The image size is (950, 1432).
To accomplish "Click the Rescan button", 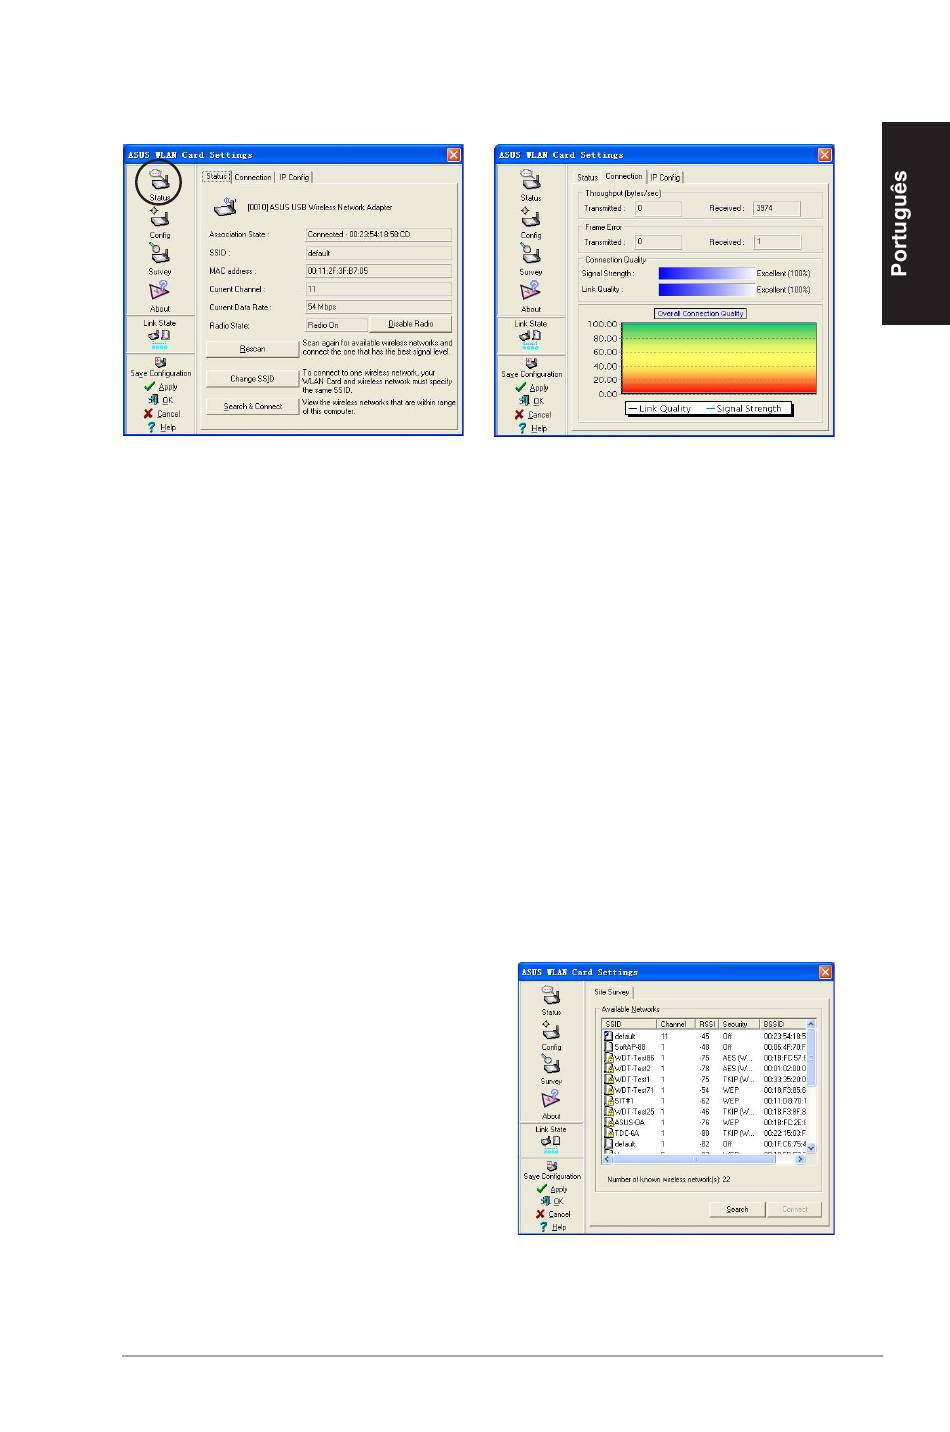I will pos(252,349).
